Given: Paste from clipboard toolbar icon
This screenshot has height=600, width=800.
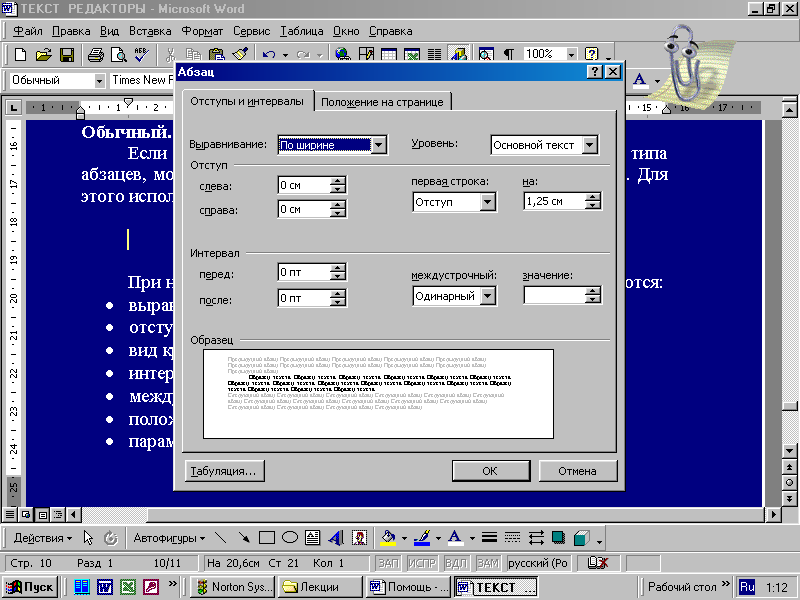Looking at the screenshot, I should (217, 54).
